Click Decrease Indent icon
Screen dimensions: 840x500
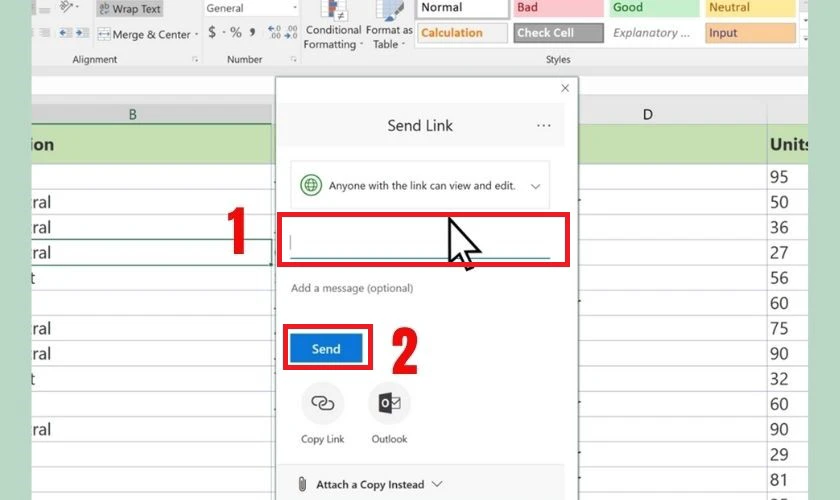65,33
